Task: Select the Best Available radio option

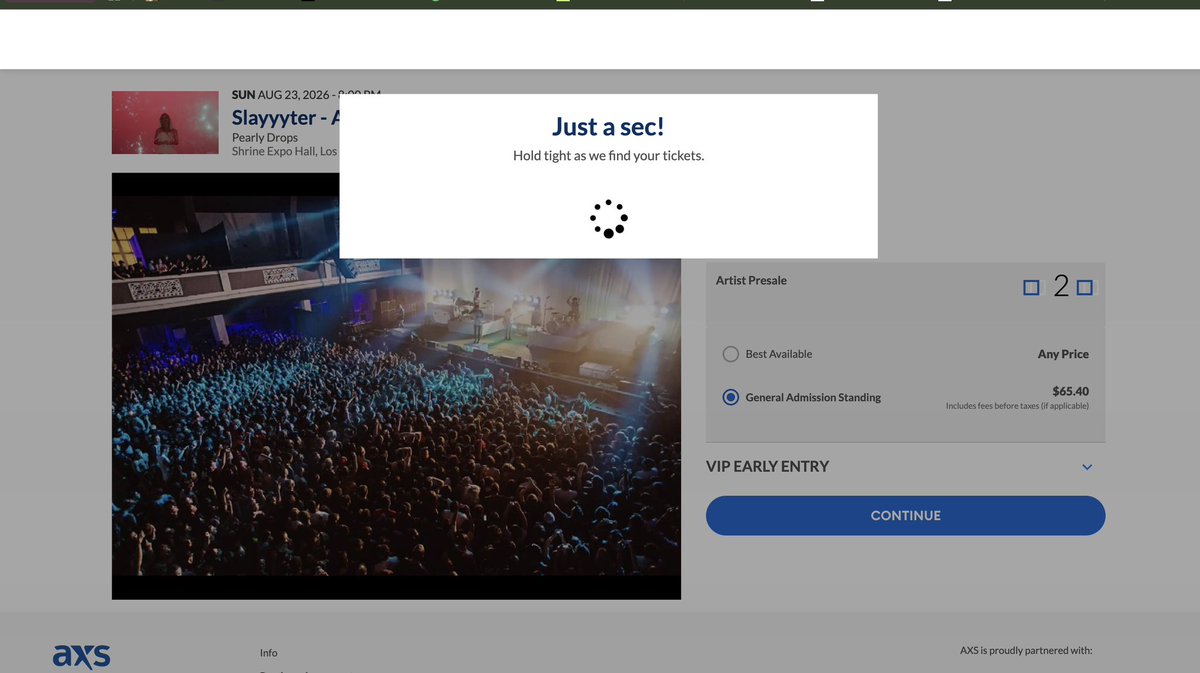Action: click(731, 354)
